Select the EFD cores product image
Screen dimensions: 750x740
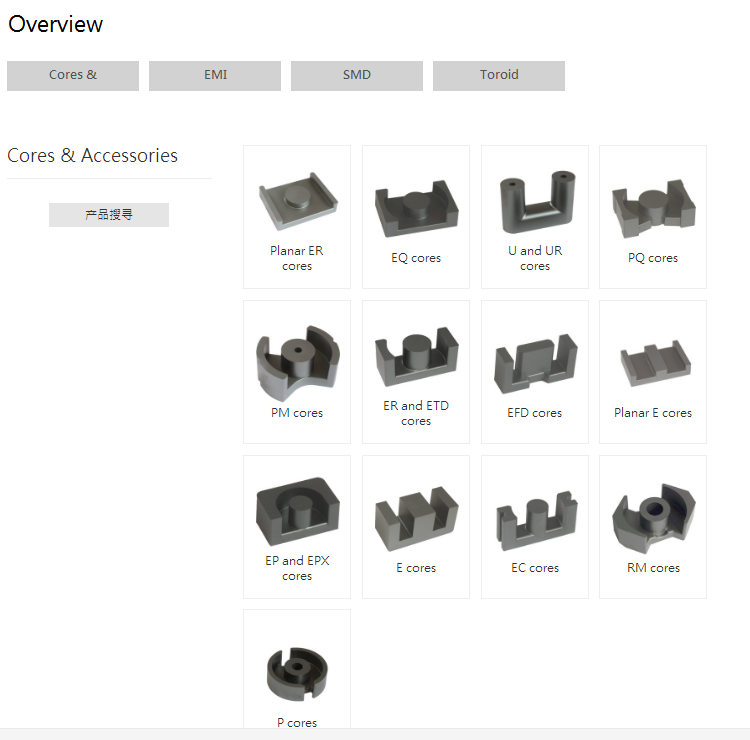(534, 362)
